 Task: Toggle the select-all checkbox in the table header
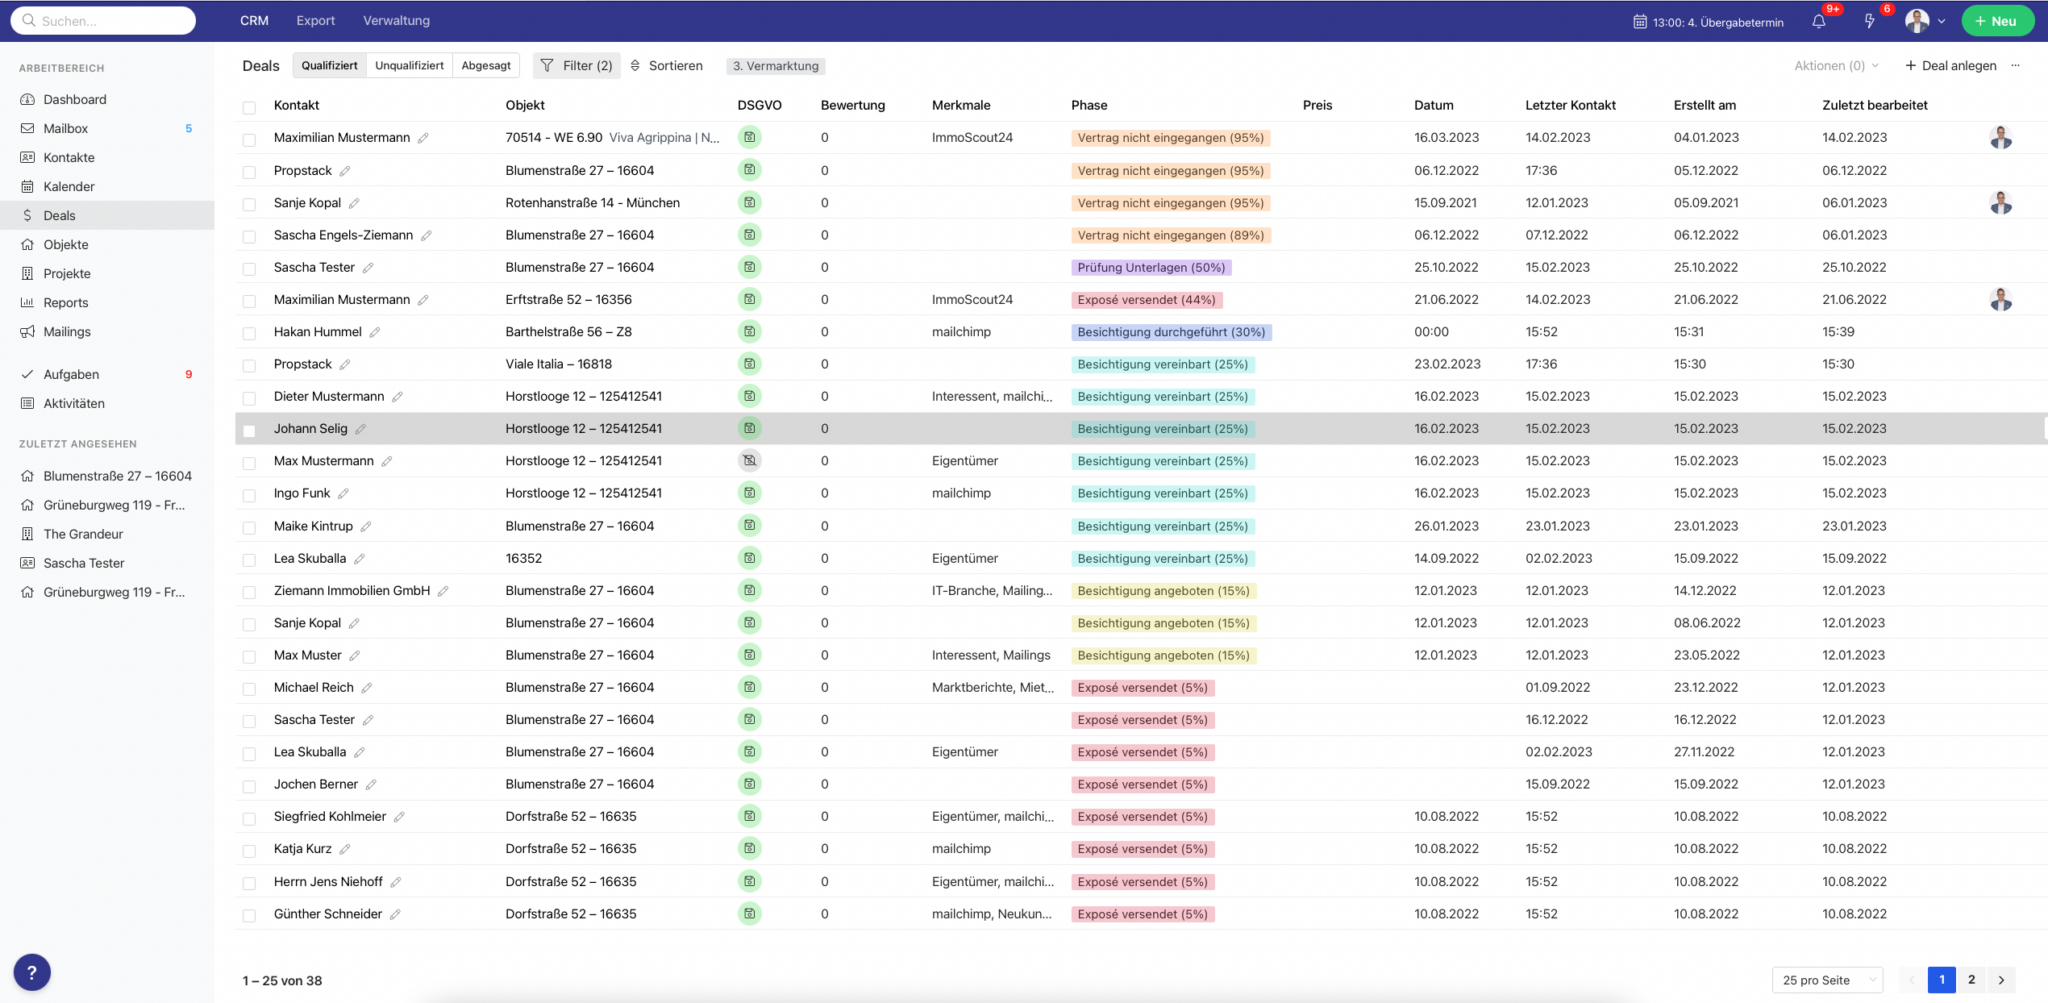249,106
